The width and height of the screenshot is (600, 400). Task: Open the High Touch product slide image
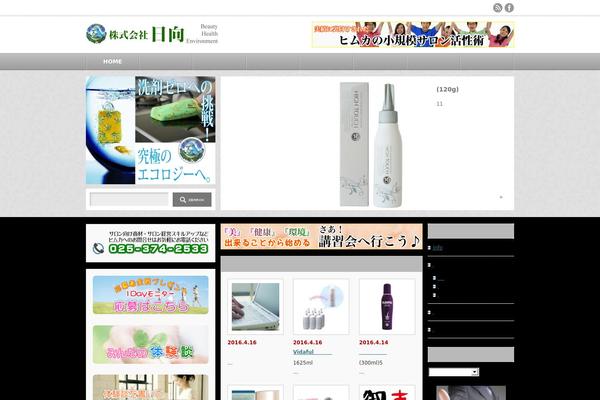371,145
